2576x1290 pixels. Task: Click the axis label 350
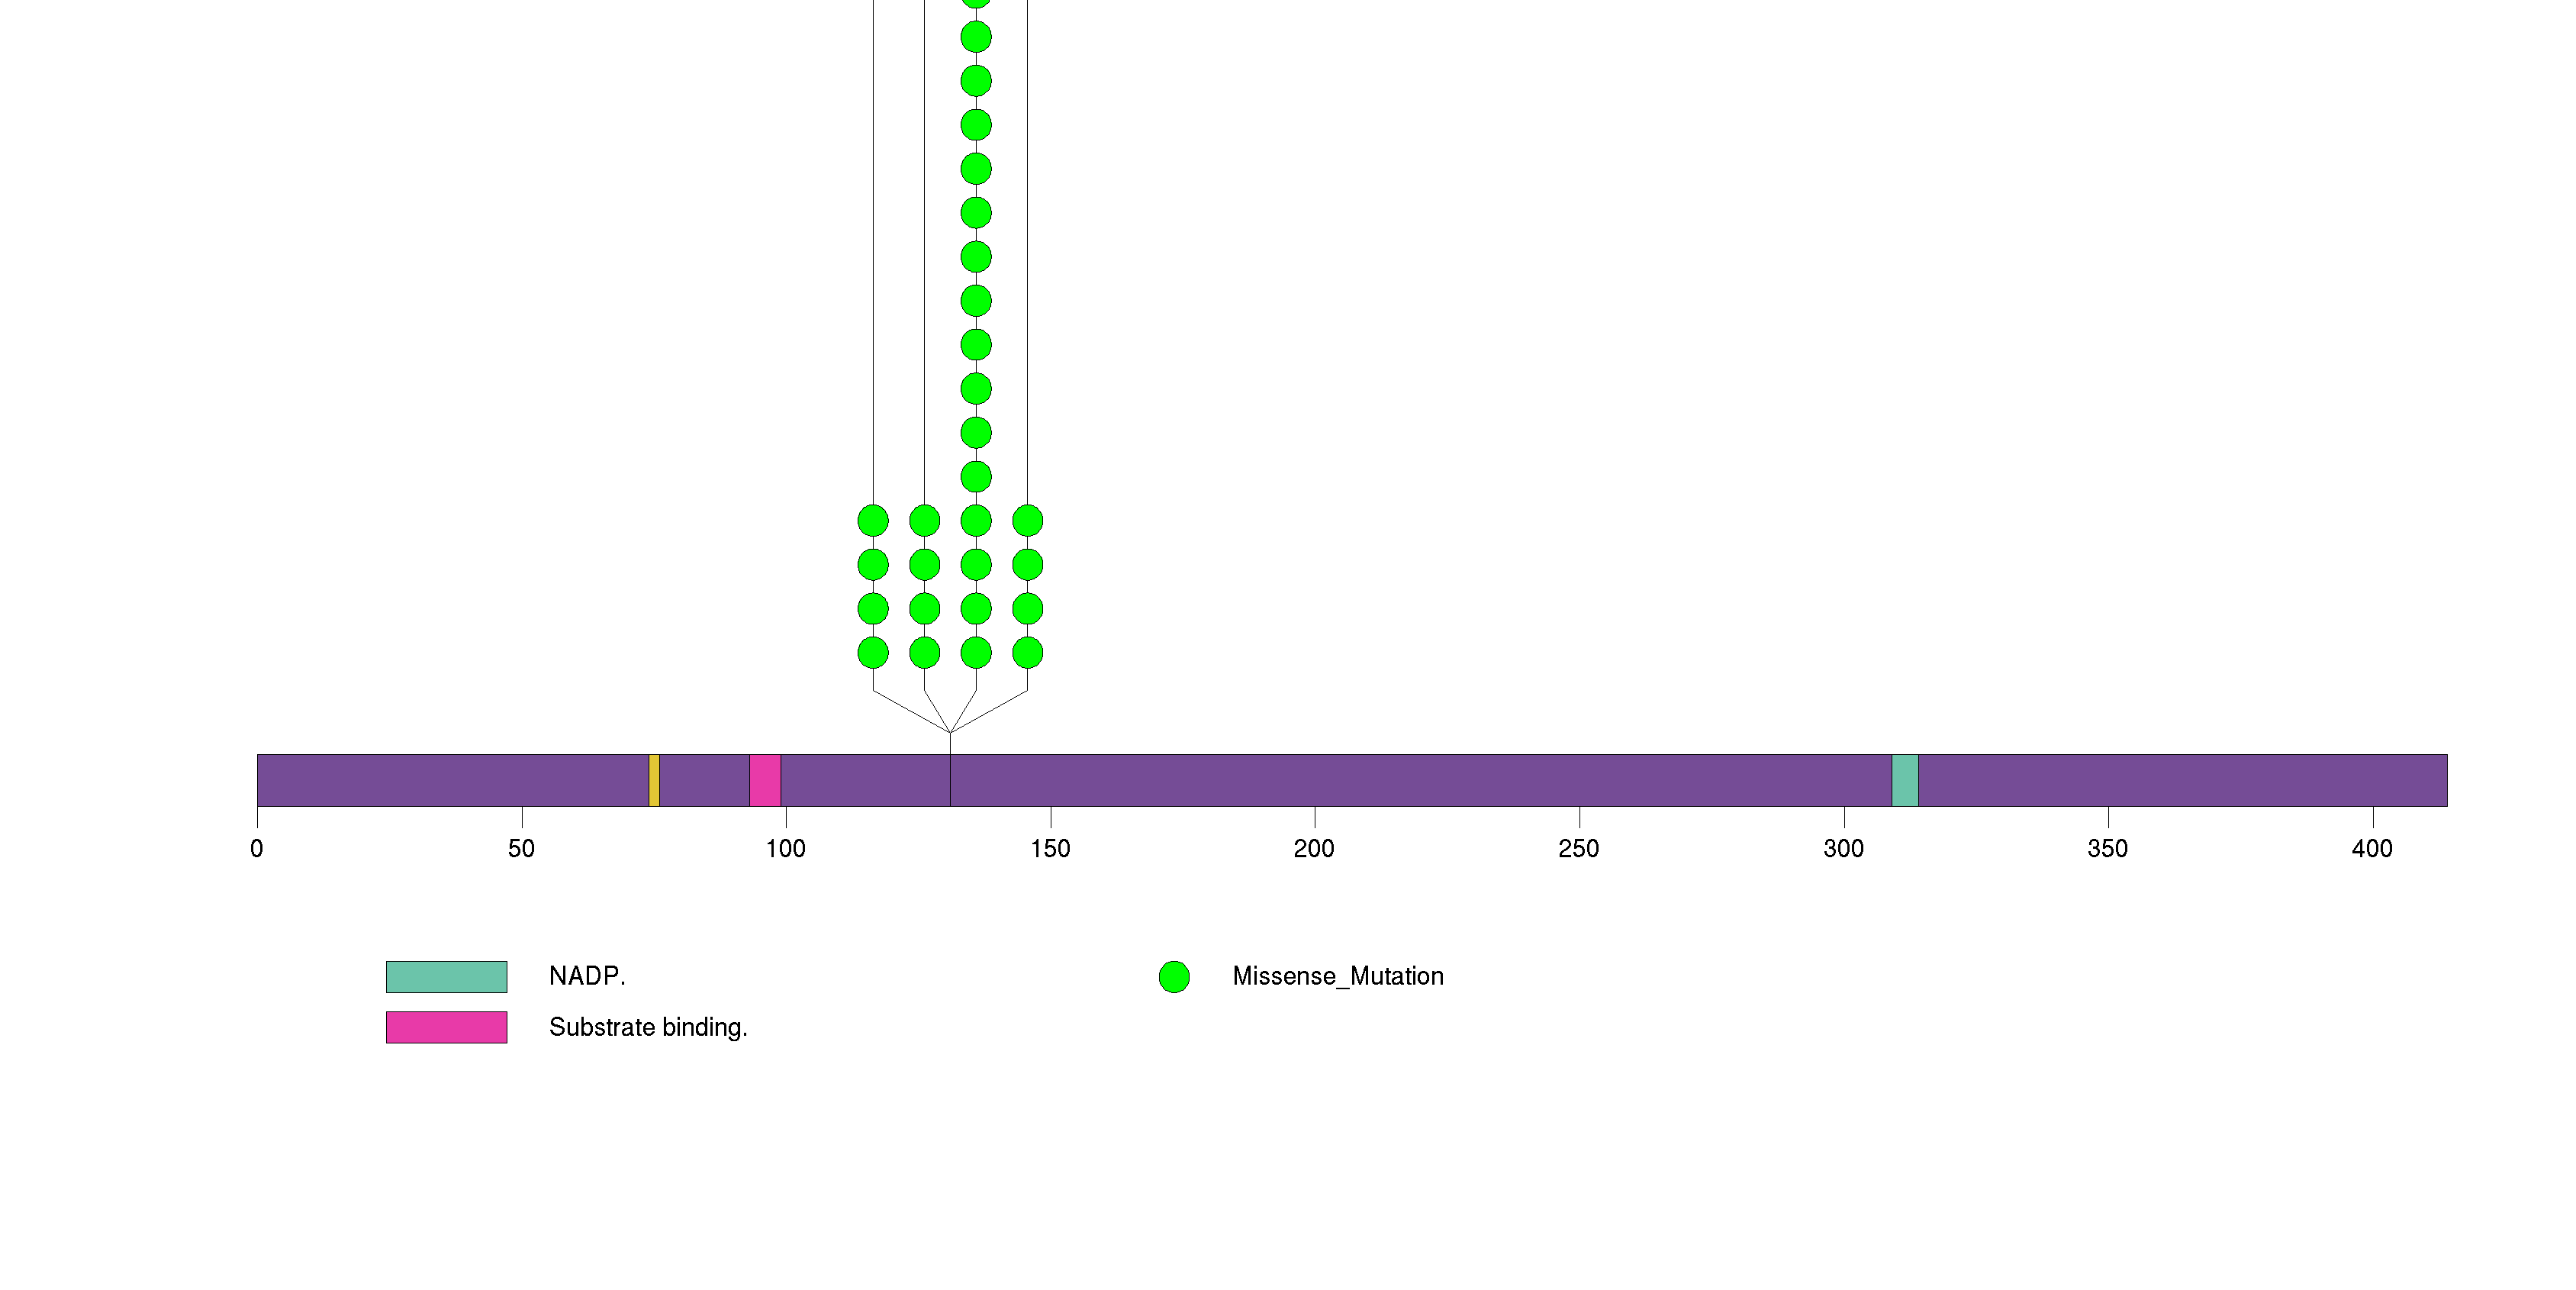point(2107,849)
